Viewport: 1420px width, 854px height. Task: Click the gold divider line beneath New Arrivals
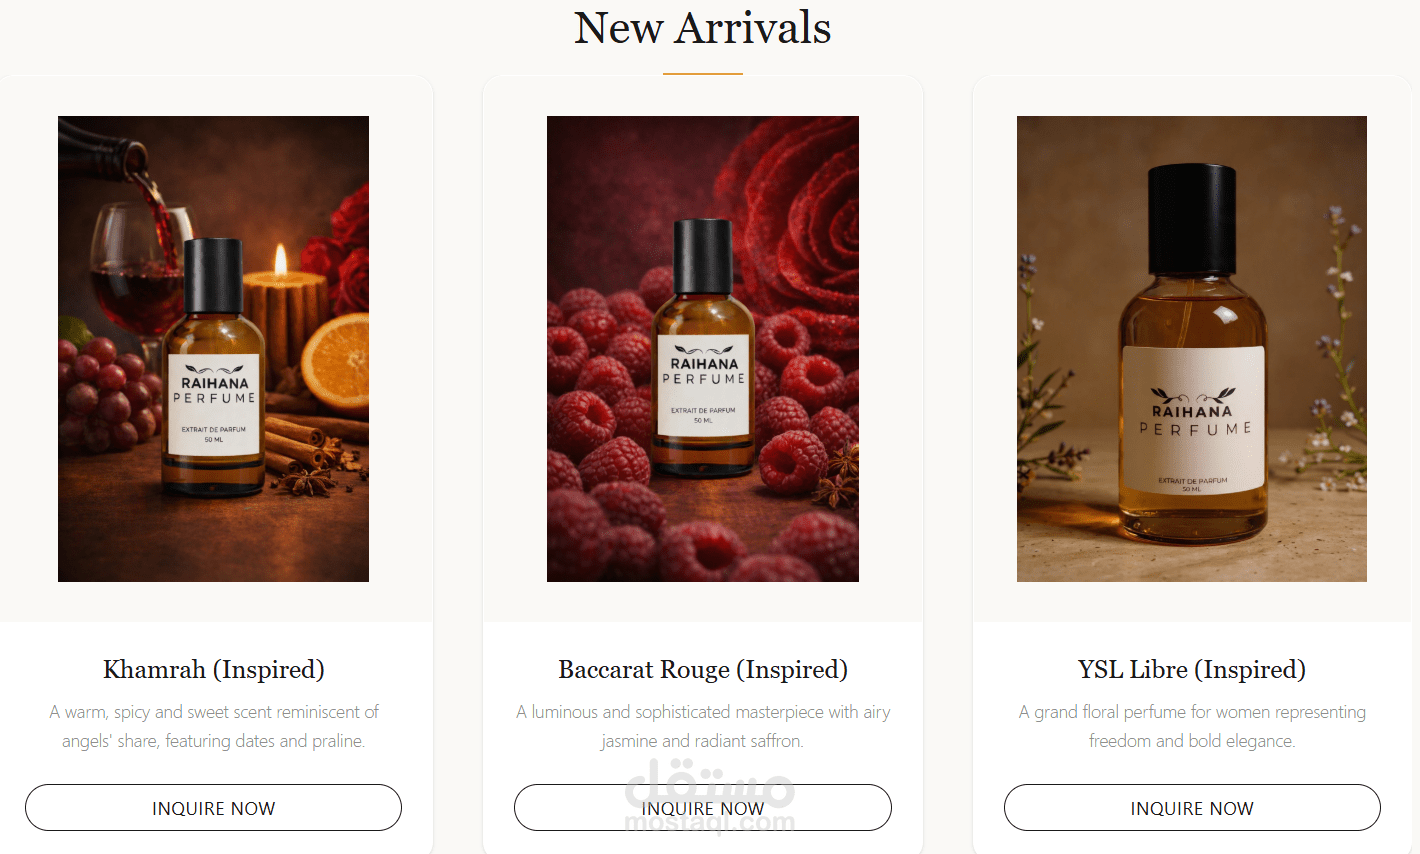tap(703, 74)
